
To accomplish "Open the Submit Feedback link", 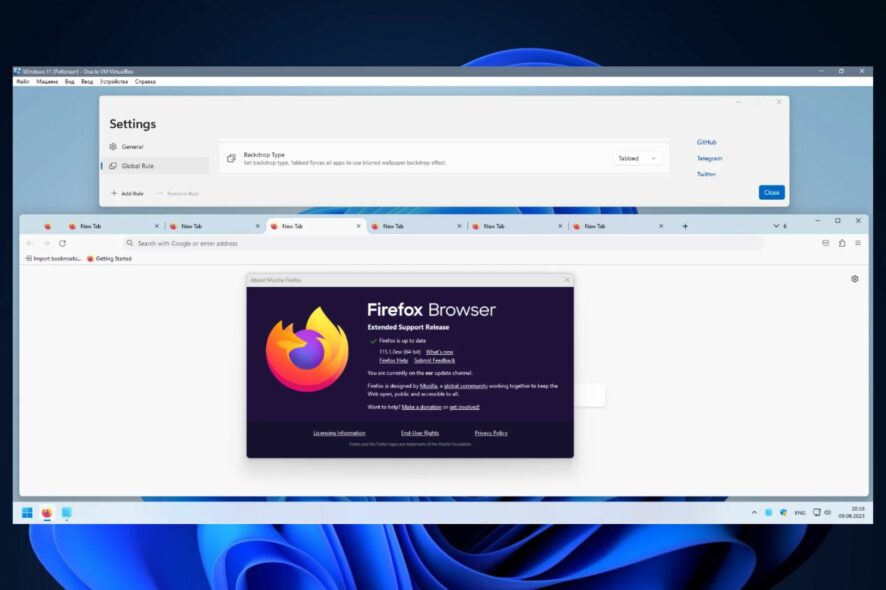I will [x=435, y=360].
